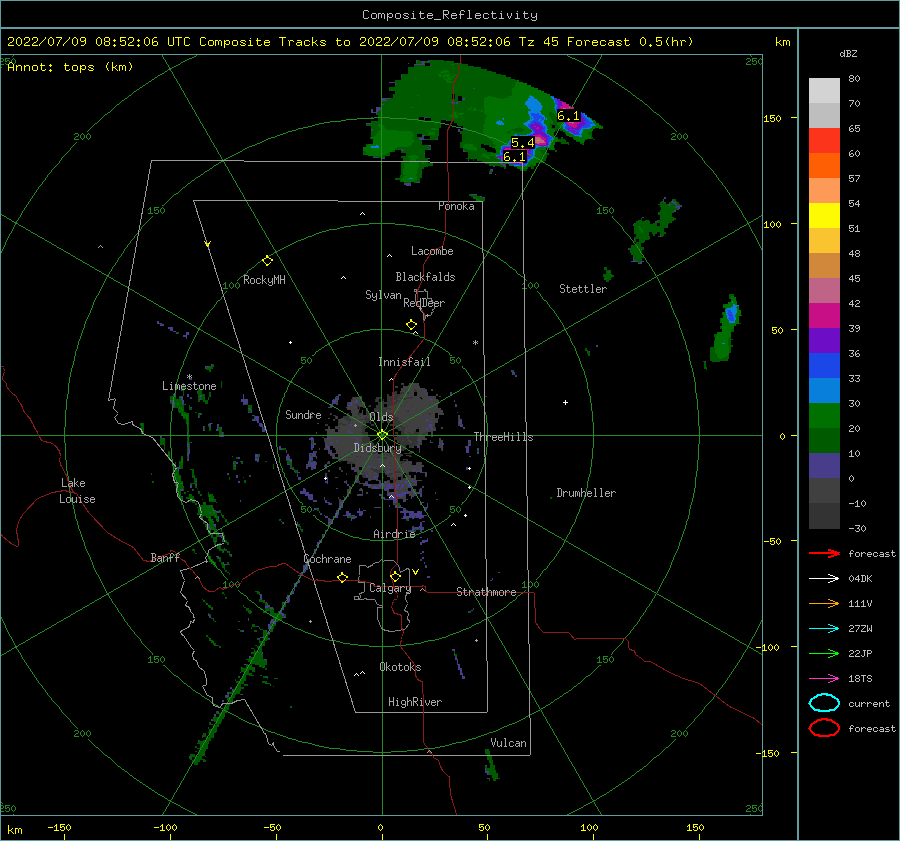
Task: Click the Sylvan label
Action: tap(383, 295)
